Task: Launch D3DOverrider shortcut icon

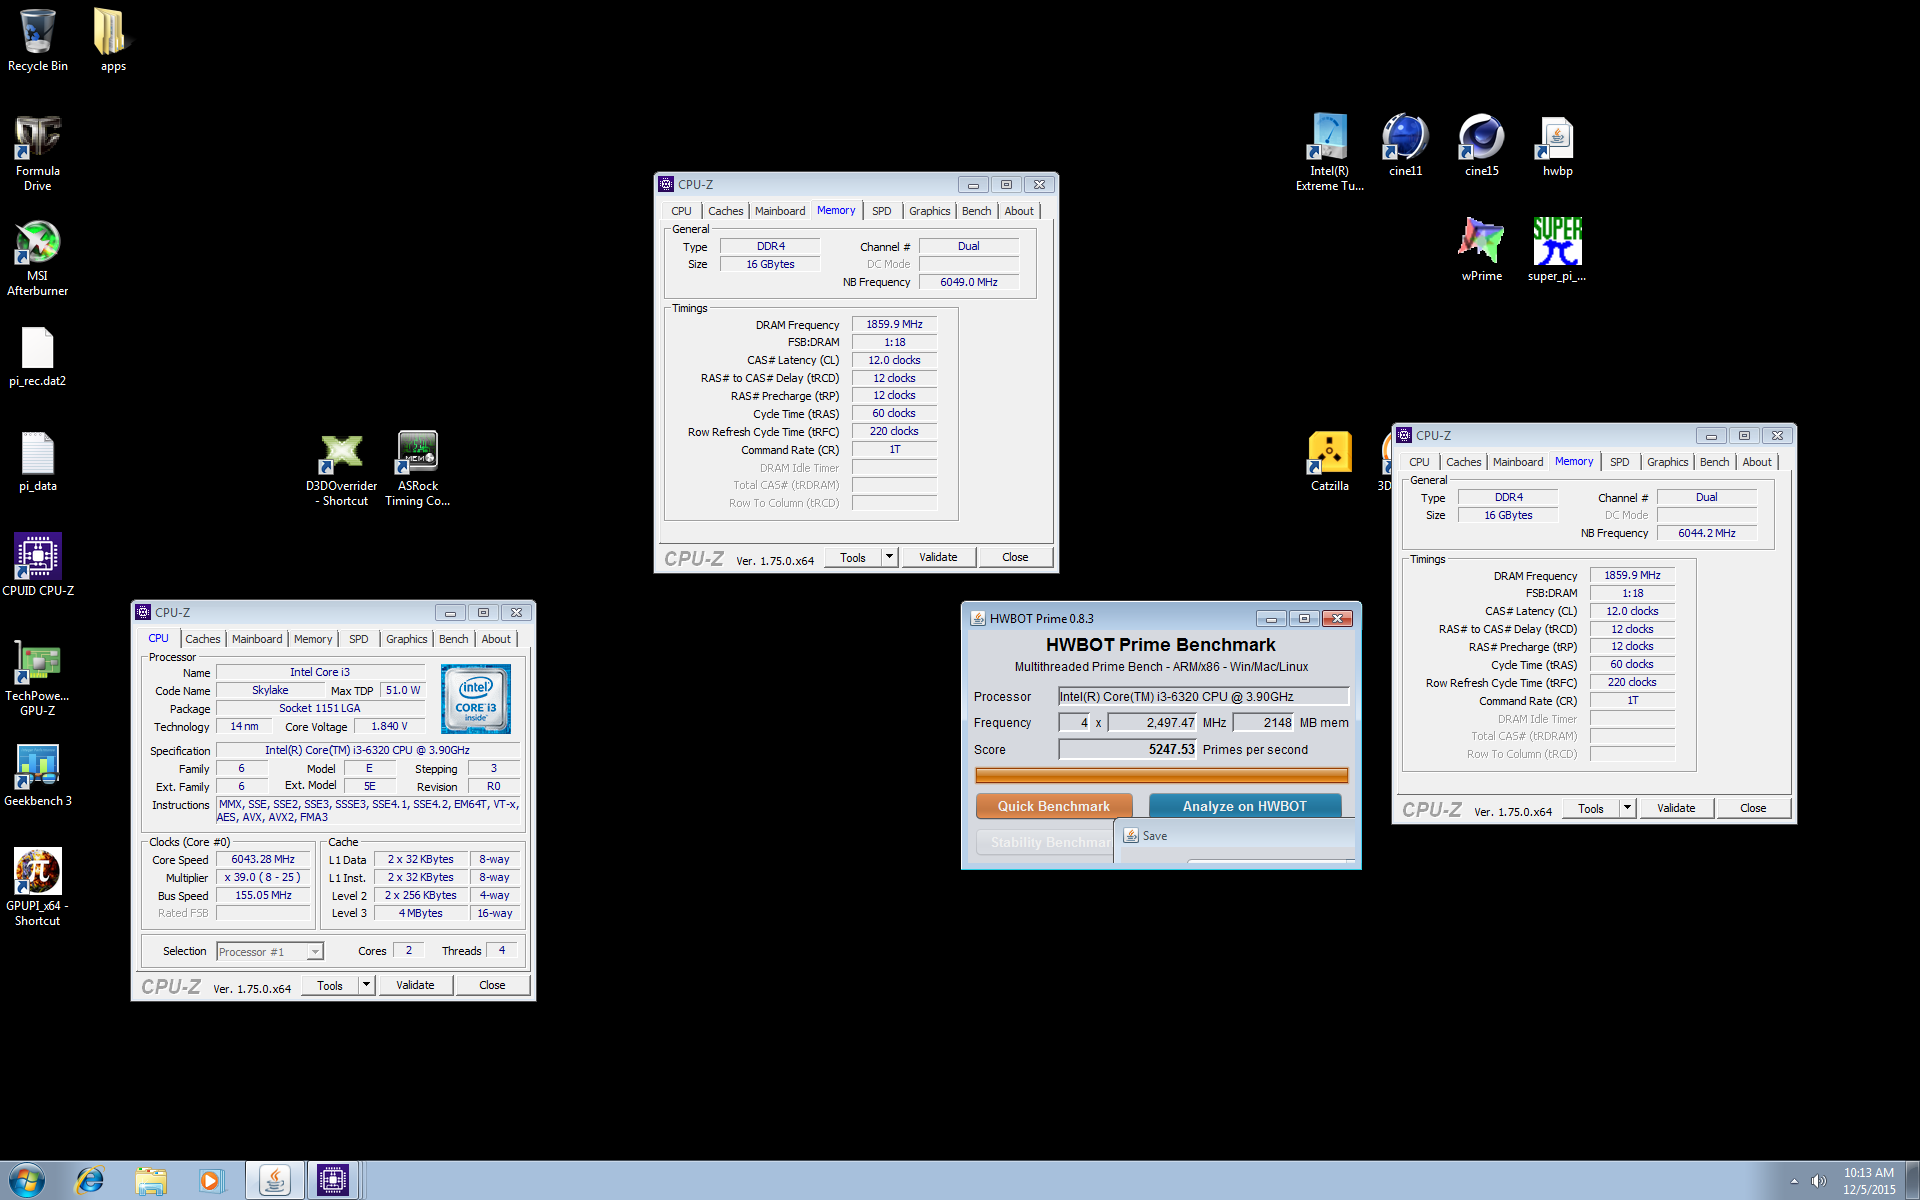Action: pos(342,468)
